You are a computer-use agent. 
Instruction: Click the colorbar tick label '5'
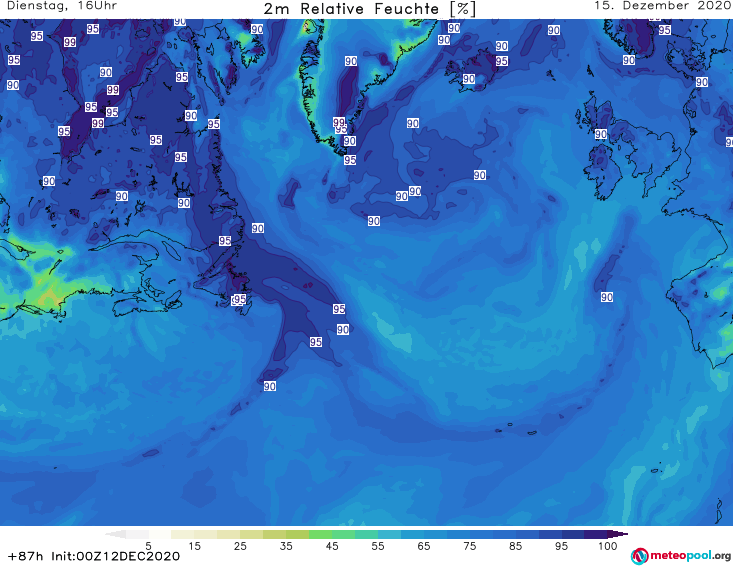[148, 546]
